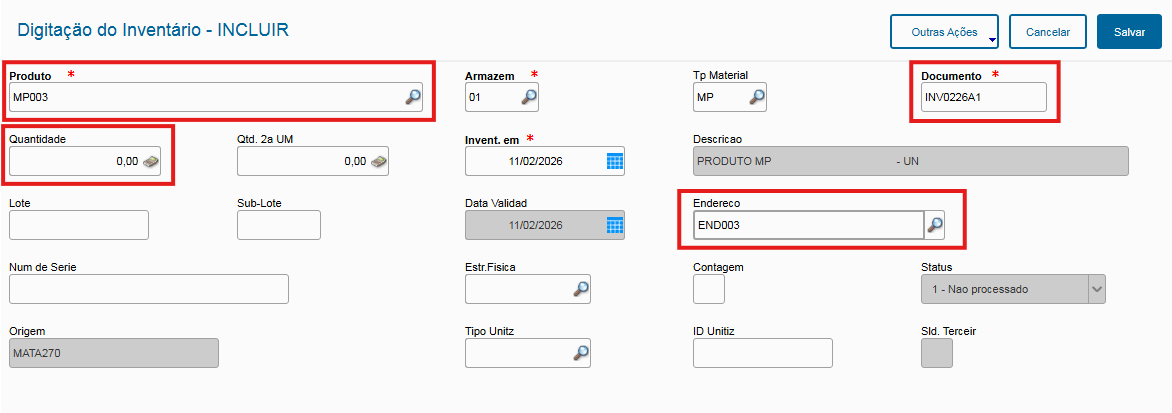Viewport: 1172px width, 413px height.
Task: Open the Invent. em calendar picker
Action: (x=615, y=161)
